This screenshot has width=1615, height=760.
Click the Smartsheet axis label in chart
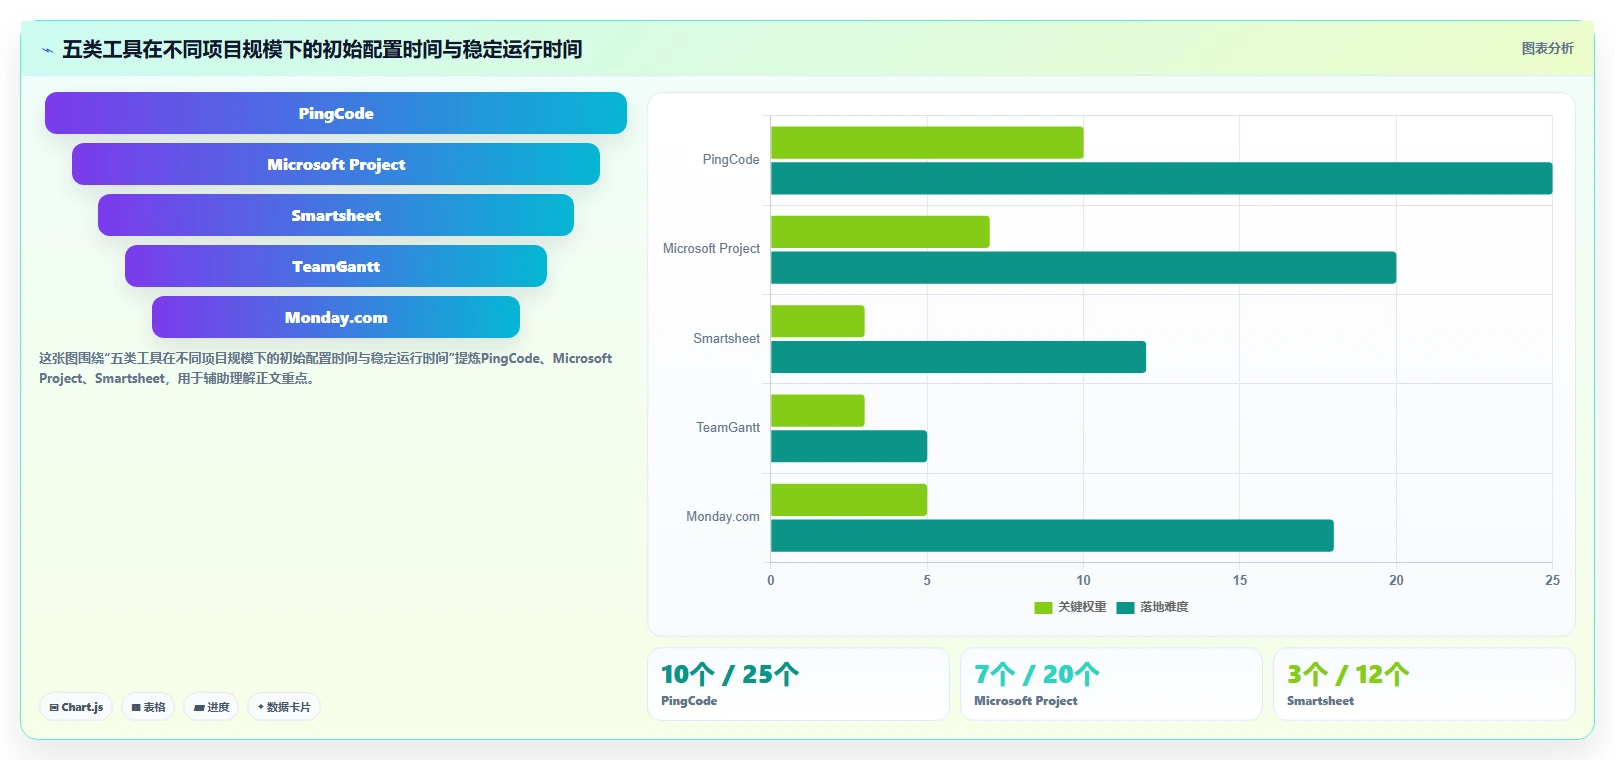tap(726, 339)
